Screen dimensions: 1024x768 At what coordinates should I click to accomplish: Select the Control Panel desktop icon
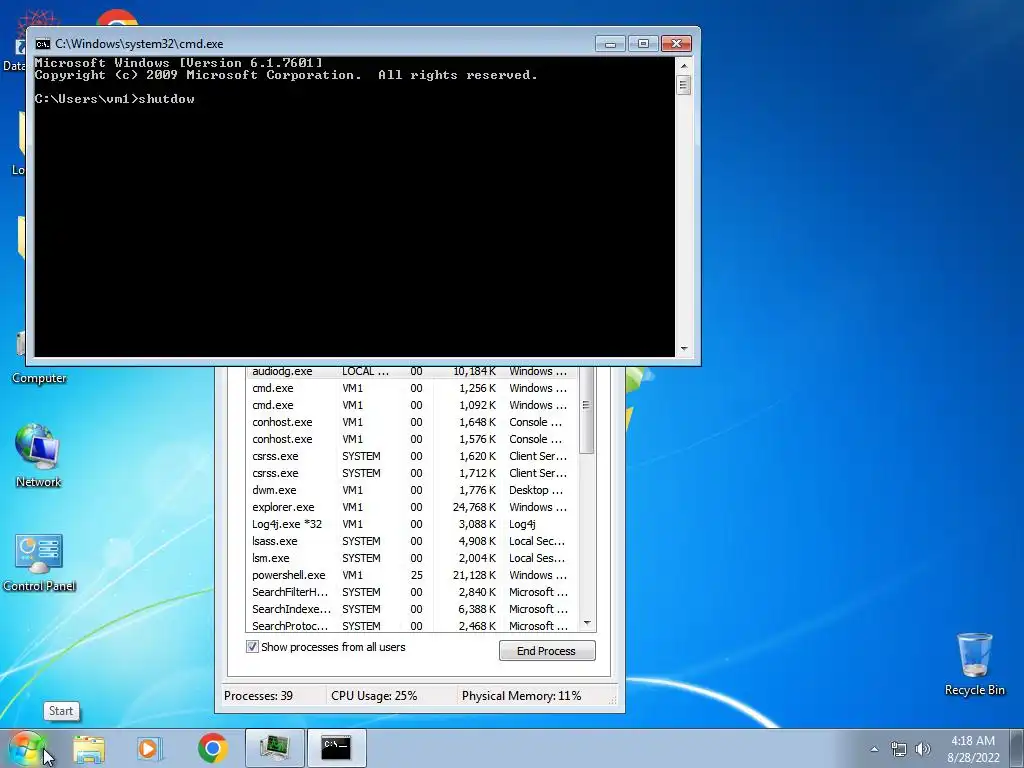point(39,563)
